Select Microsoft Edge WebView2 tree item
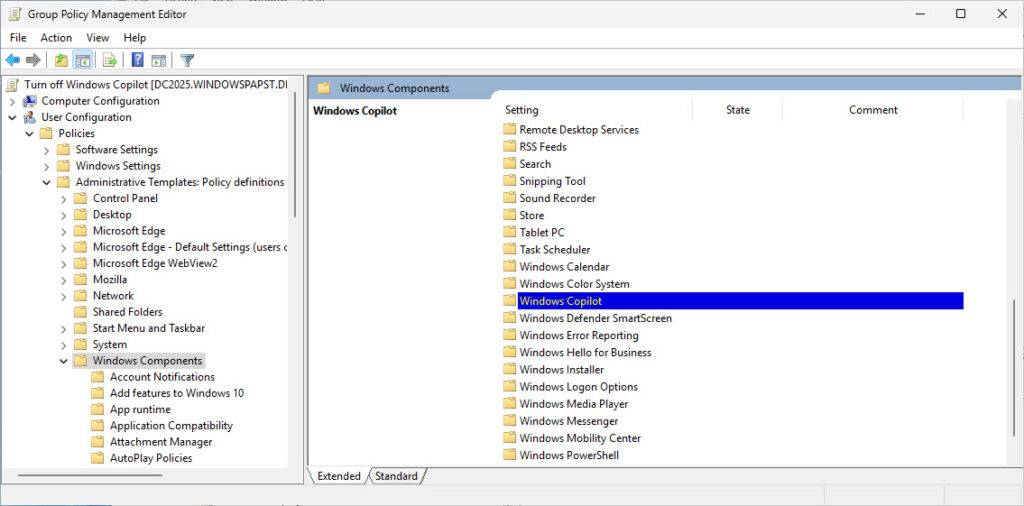 (155, 263)
